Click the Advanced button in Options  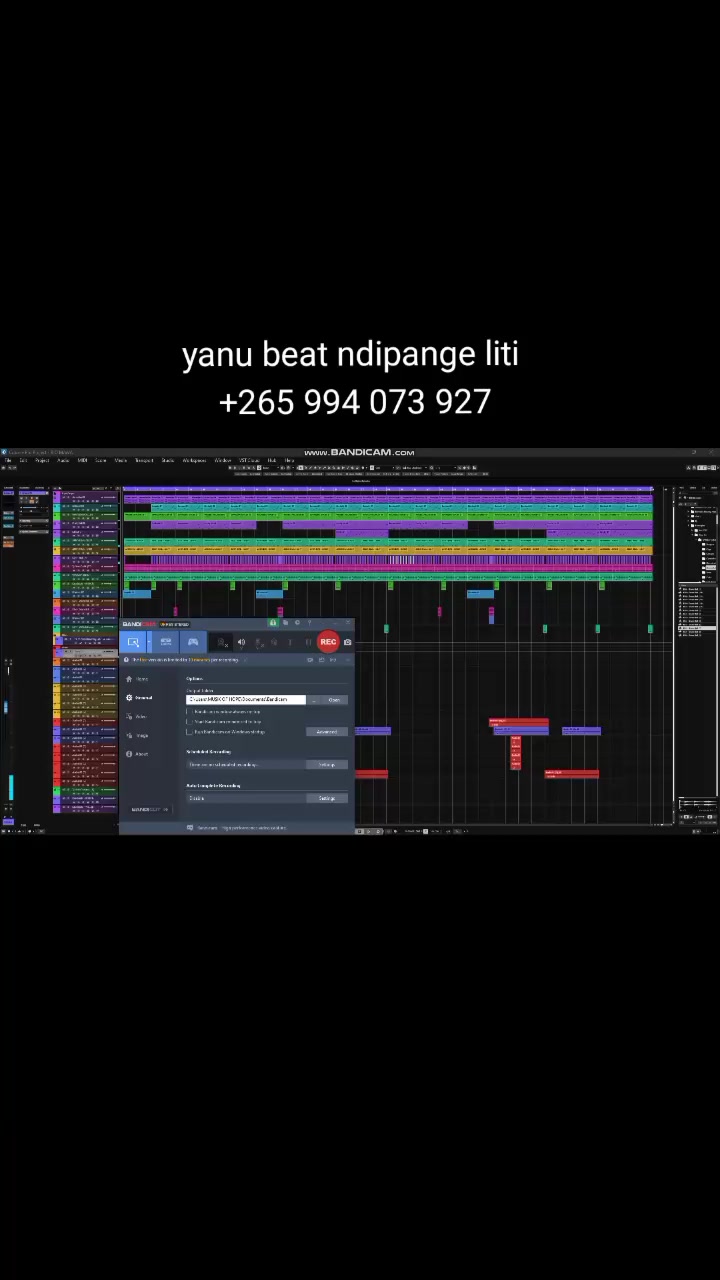(x=327, y=732)
